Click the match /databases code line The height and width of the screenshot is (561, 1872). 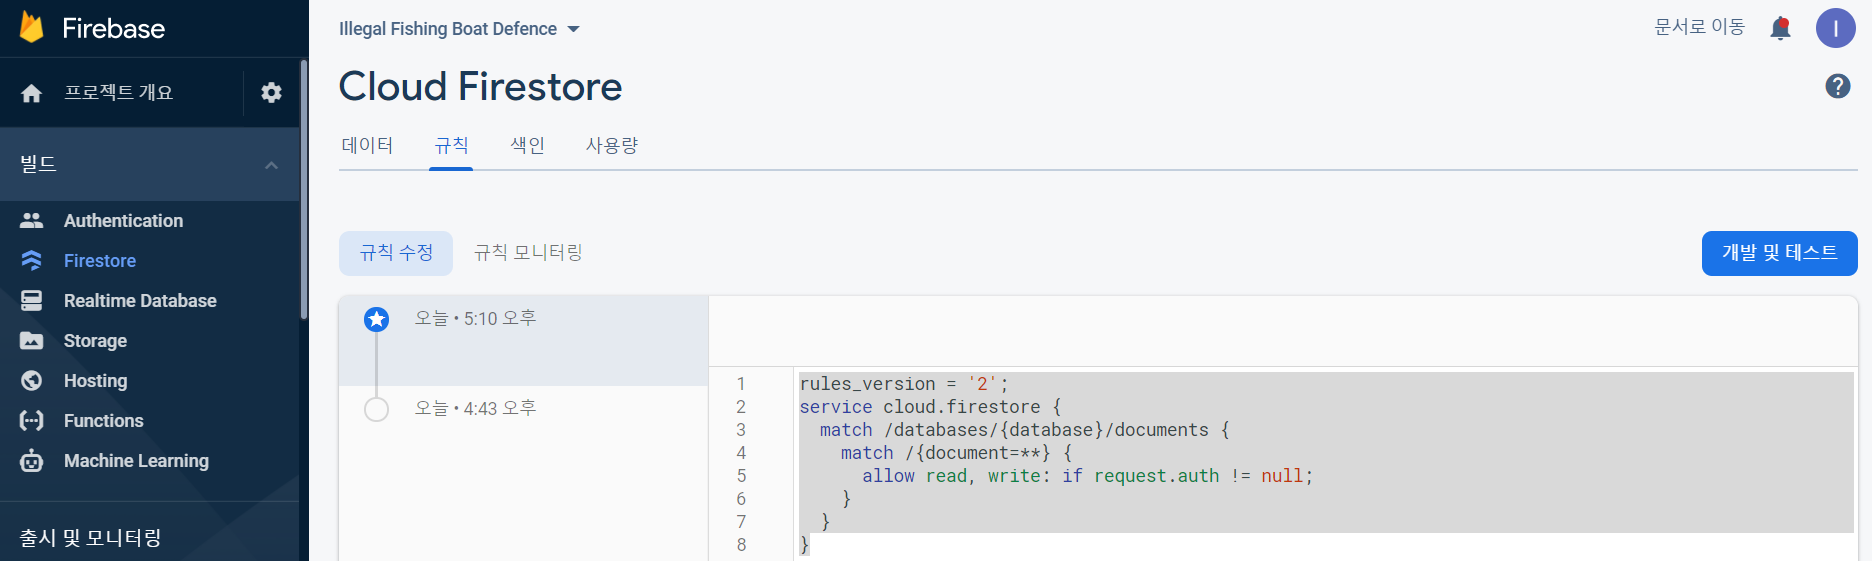click(x=1025, y=430)
